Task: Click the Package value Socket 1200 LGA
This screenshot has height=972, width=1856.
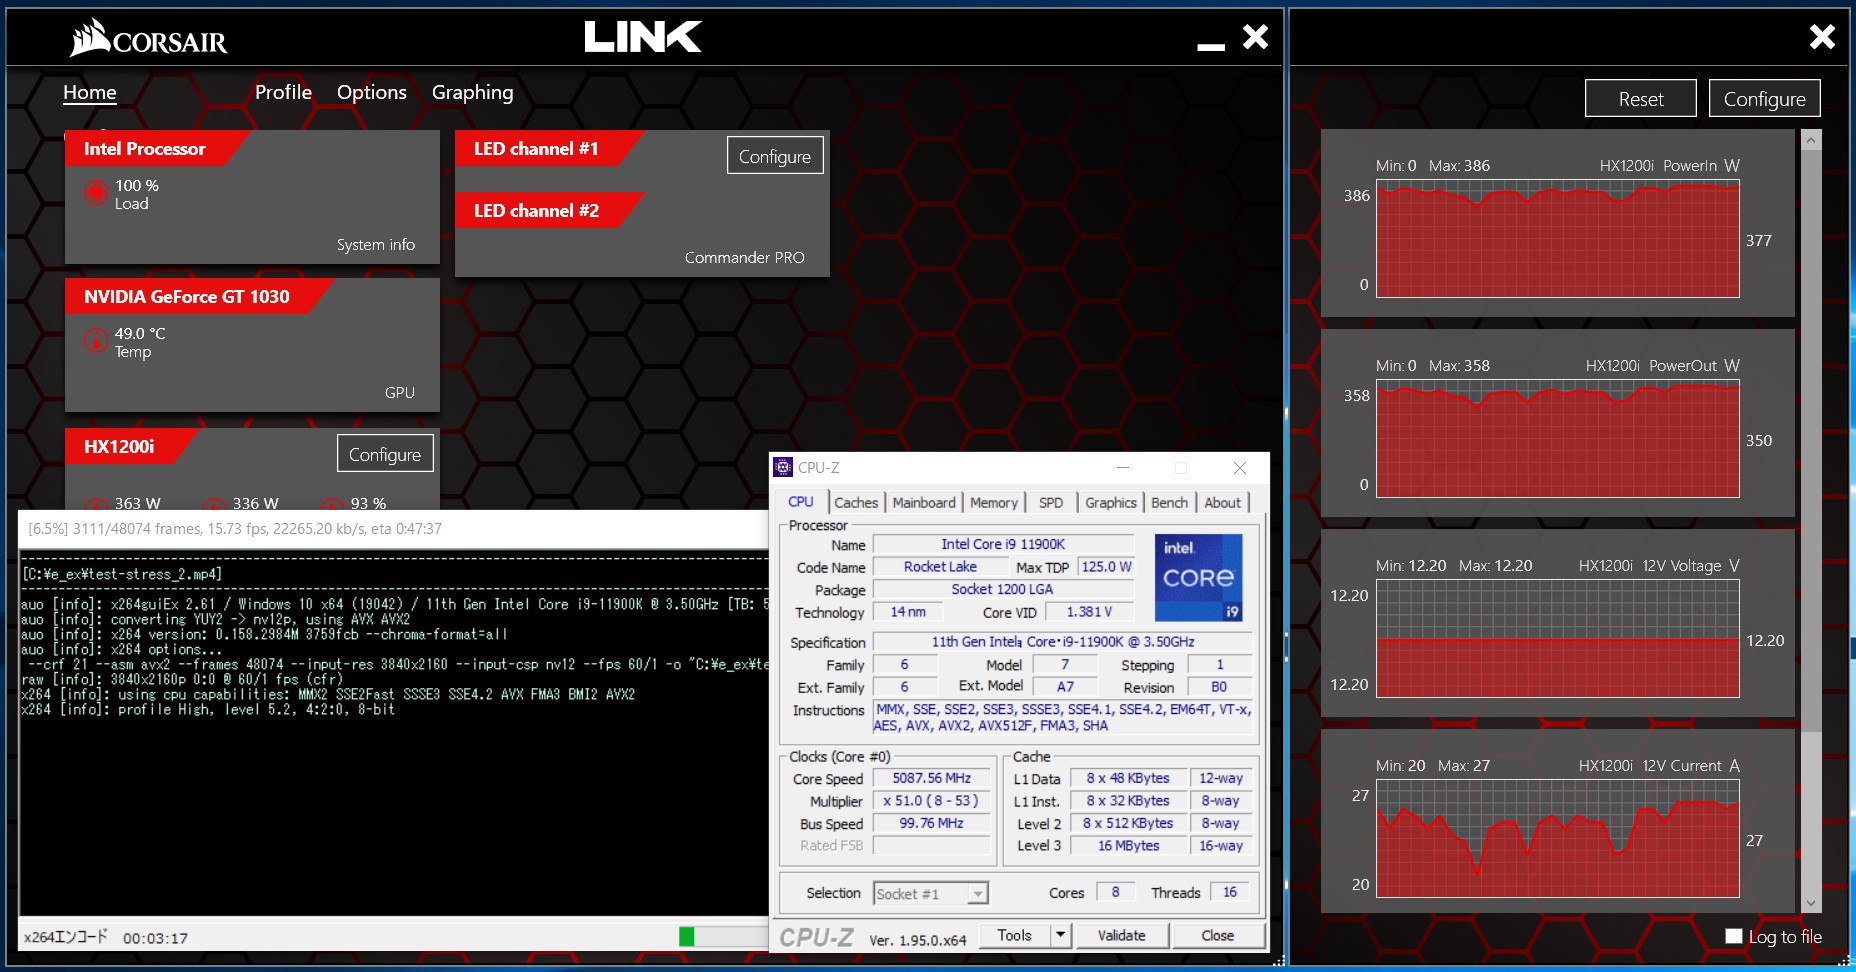Action: (1003, 589)
